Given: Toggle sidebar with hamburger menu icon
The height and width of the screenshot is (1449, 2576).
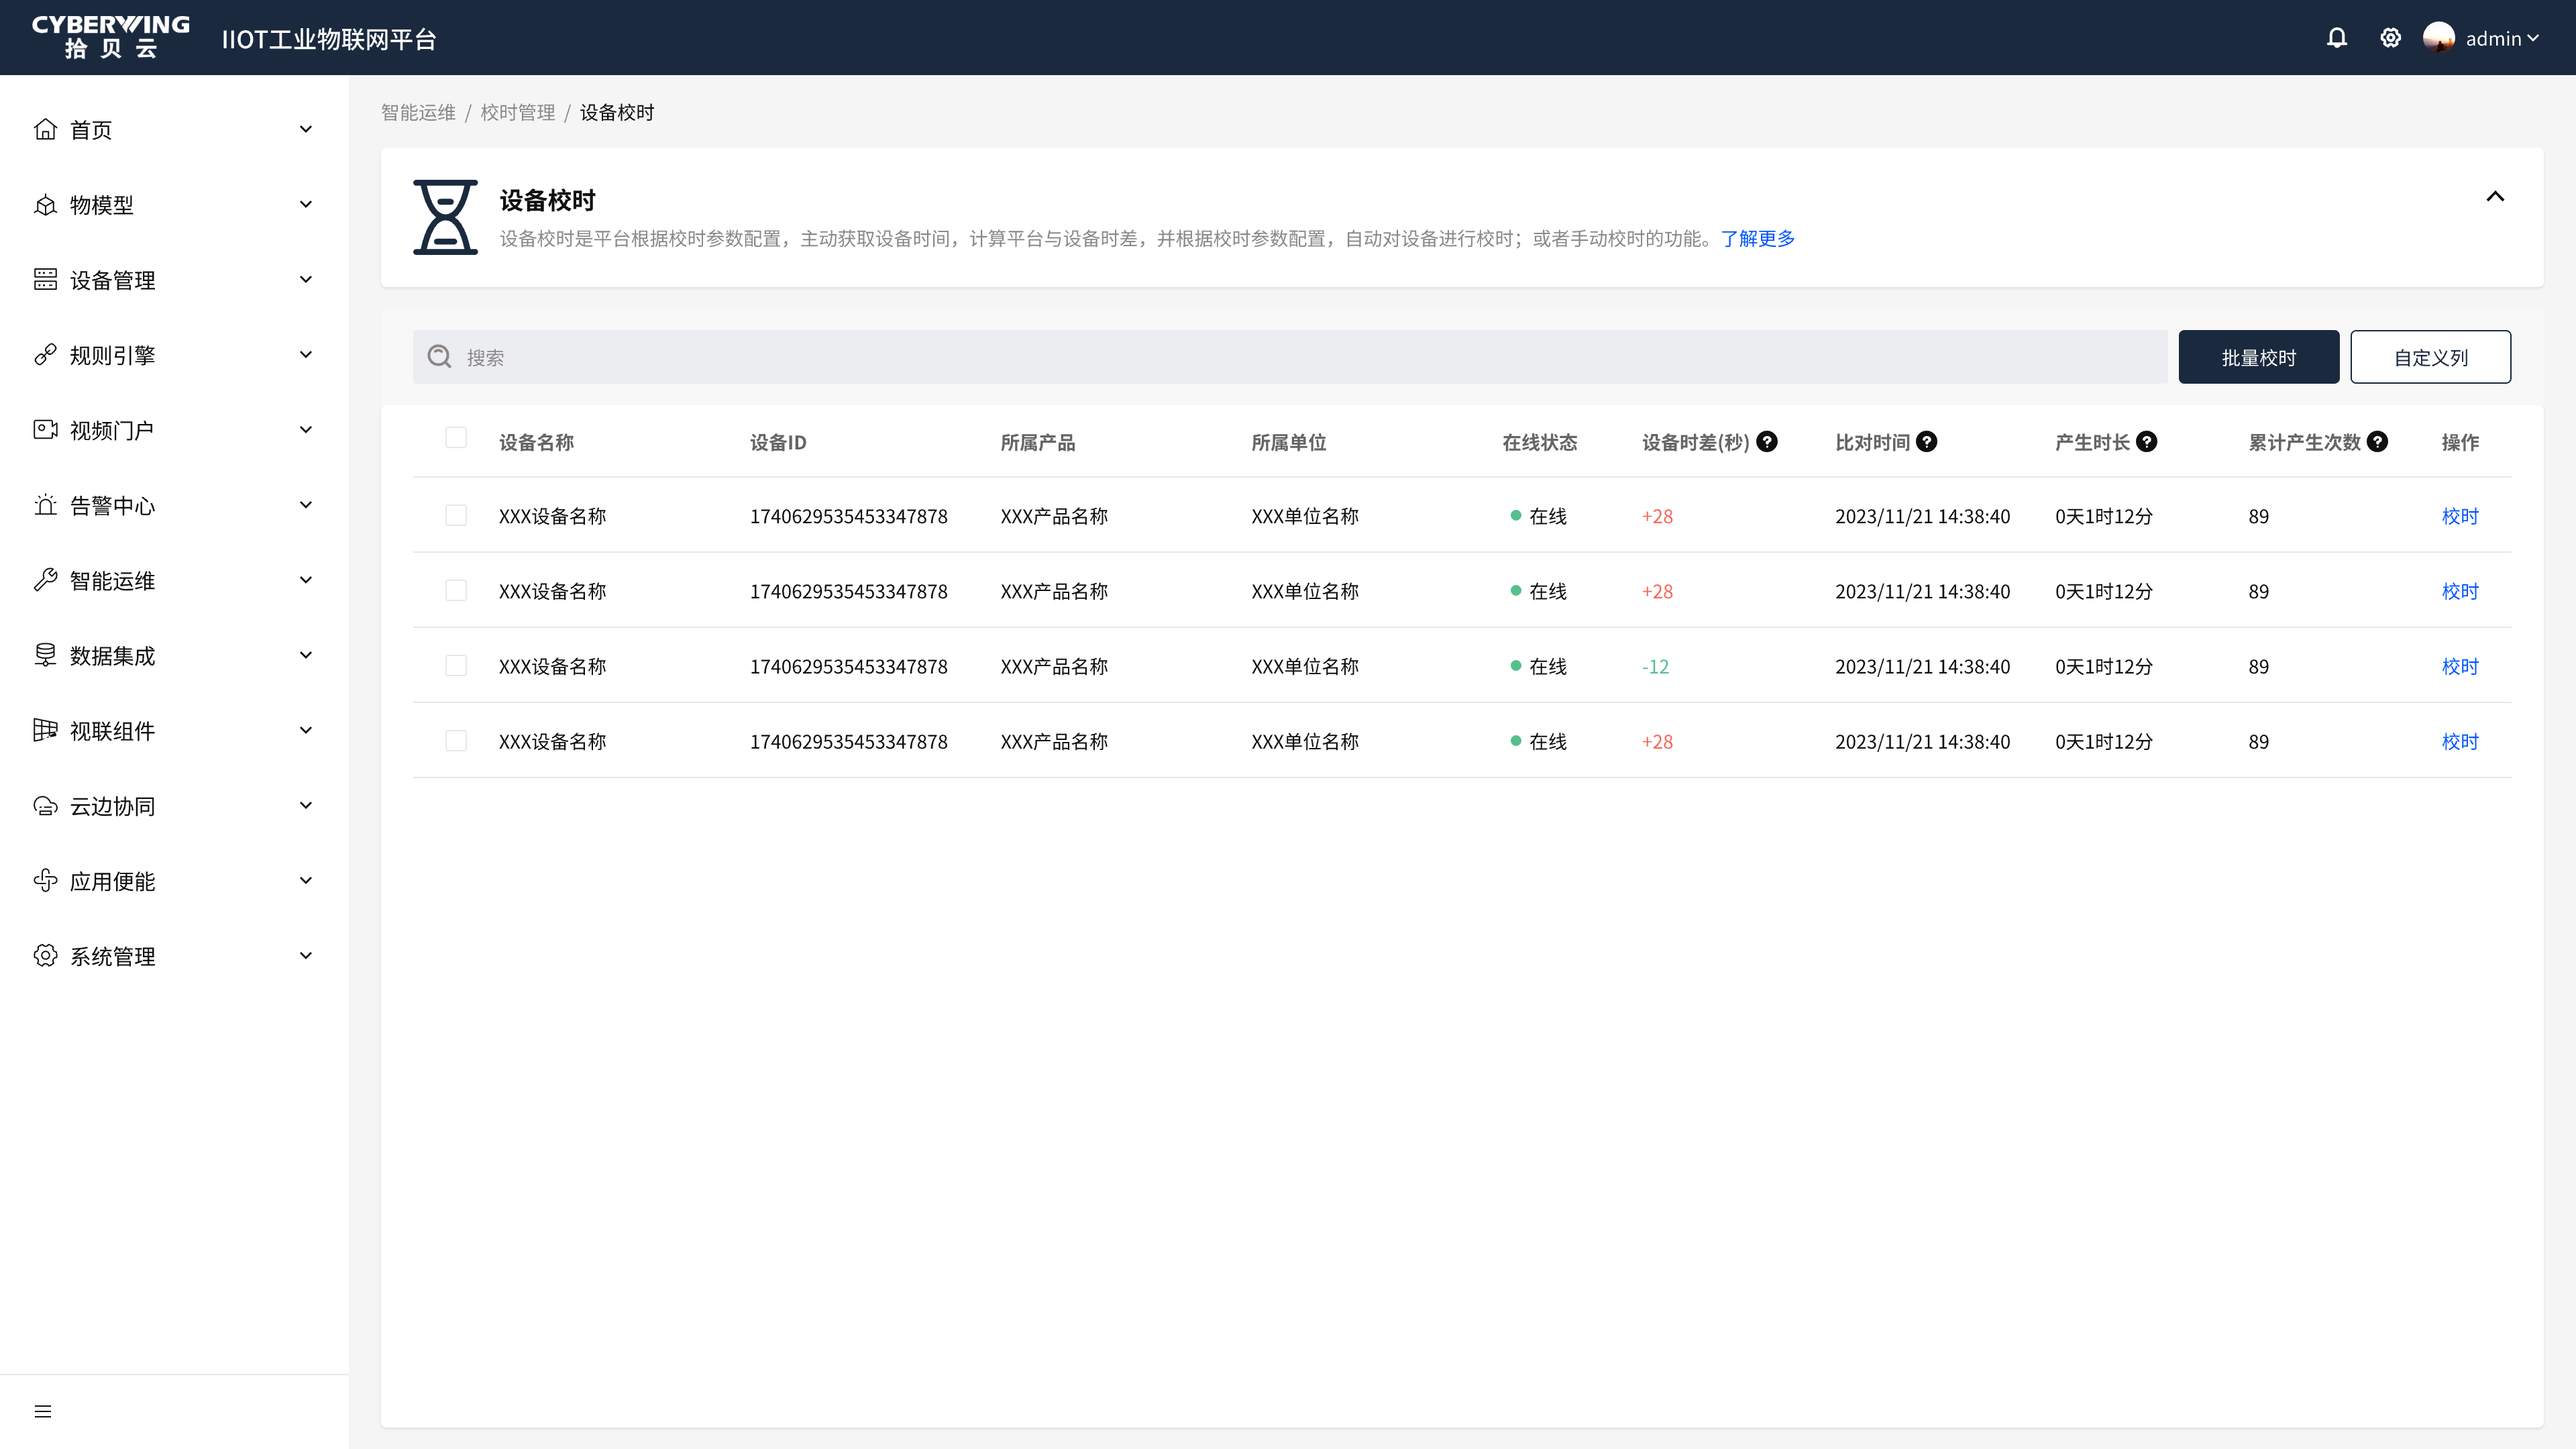Looking at the screenshot, I should pyautogui.click(x=43, y=1411).
